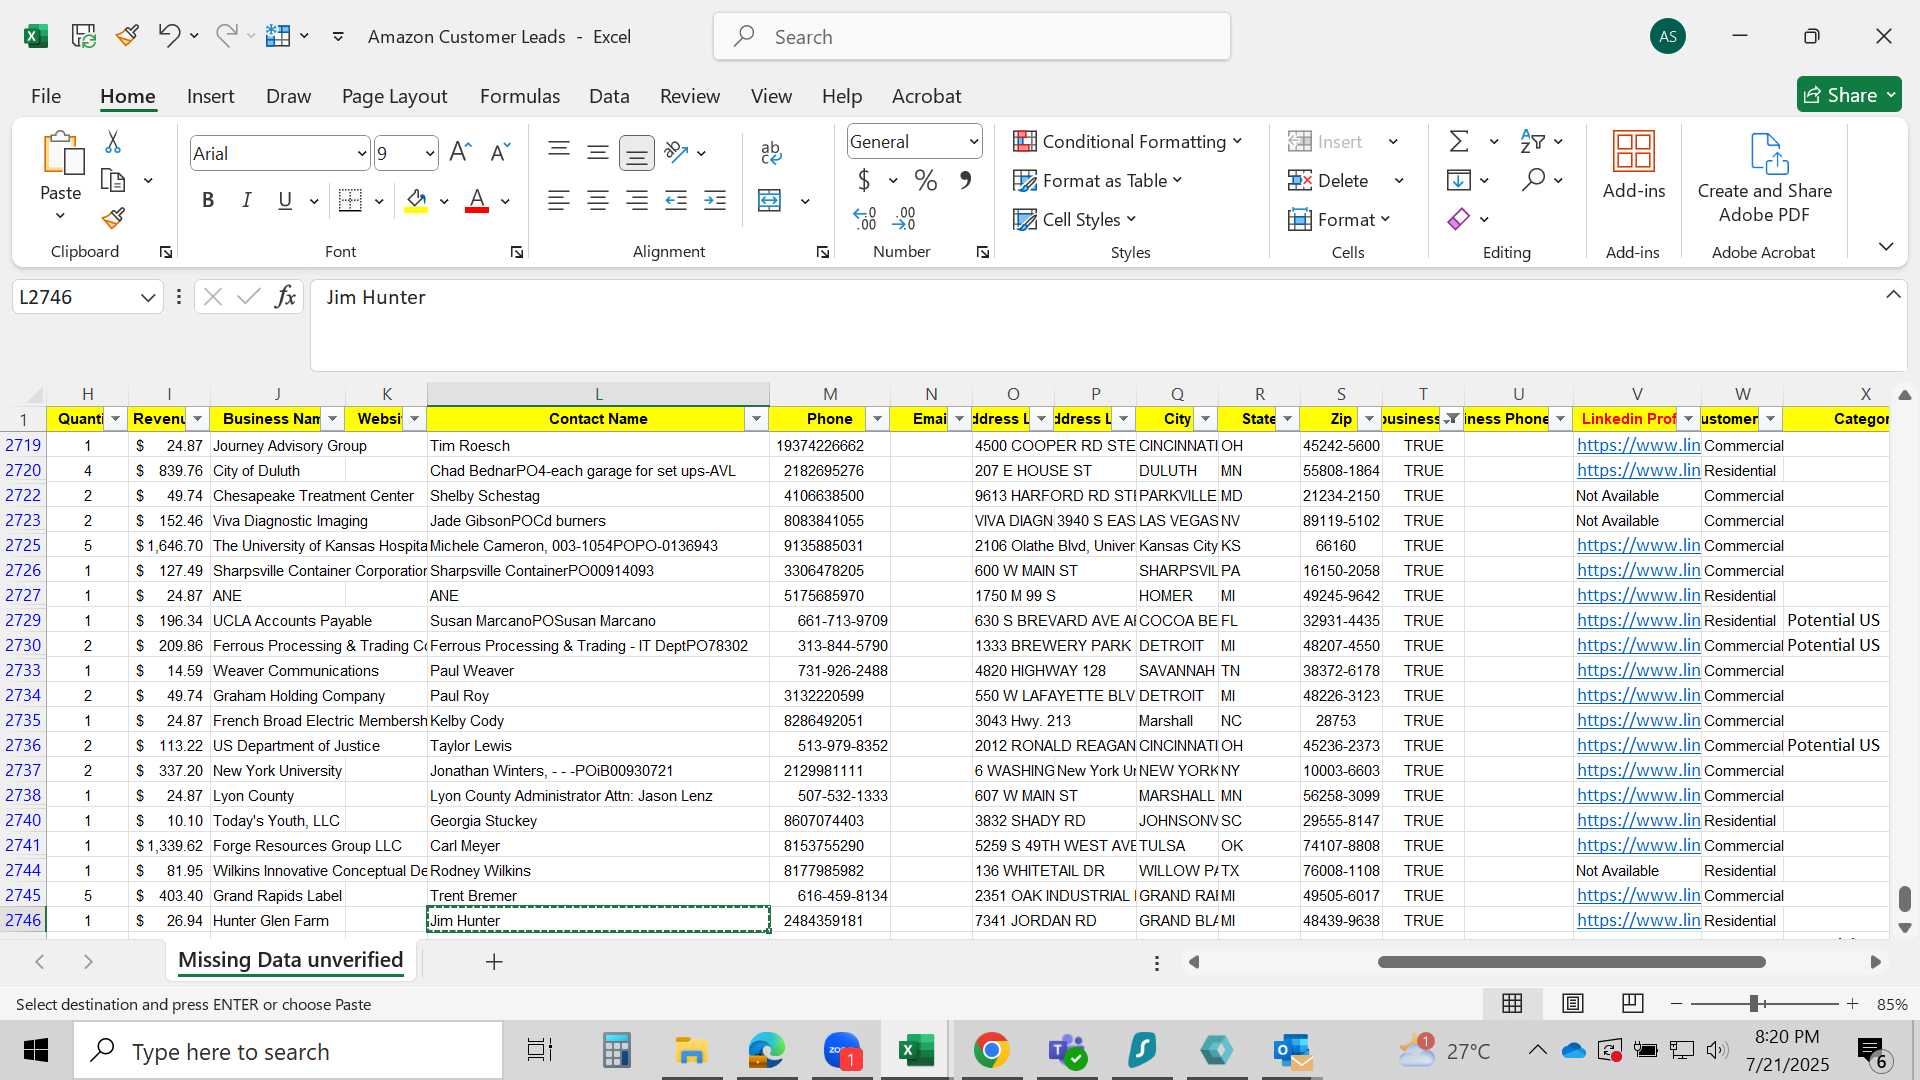This screenshot has height=1080, width=1920.
Task: Toggle Align Left horizontal alignment
Action: pyautogui.click(x=559, y=201)
